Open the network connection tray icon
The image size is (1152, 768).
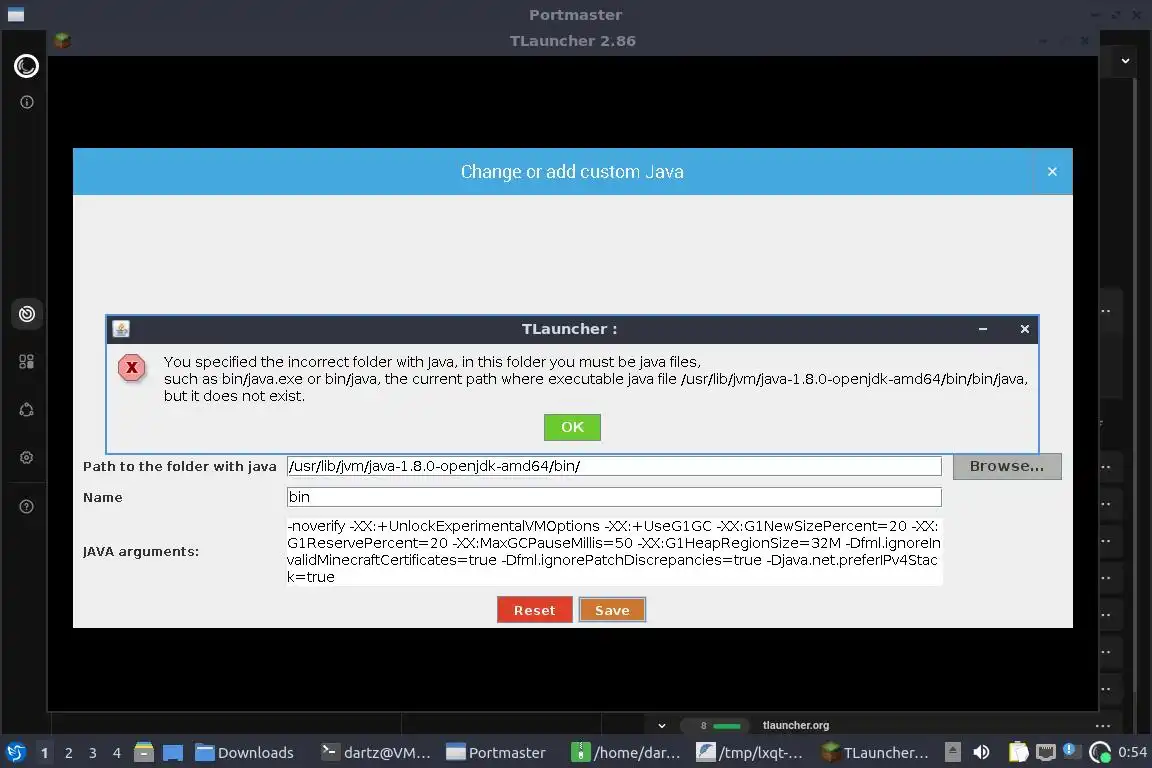tap(1045, 752)
